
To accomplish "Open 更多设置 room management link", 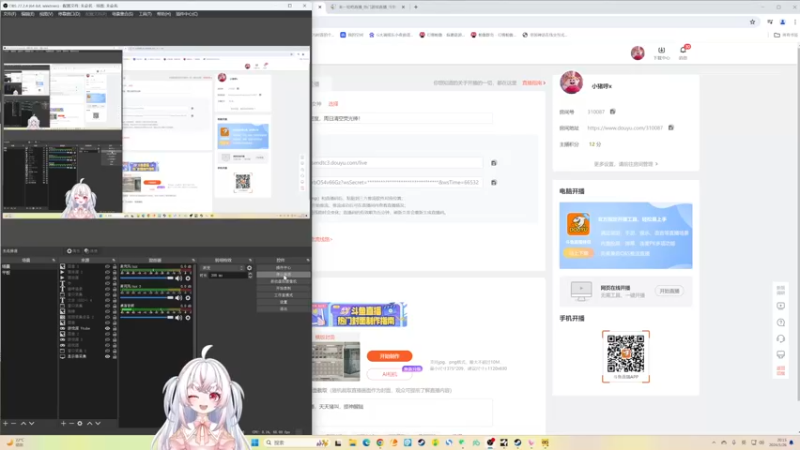I will [626, 164].
